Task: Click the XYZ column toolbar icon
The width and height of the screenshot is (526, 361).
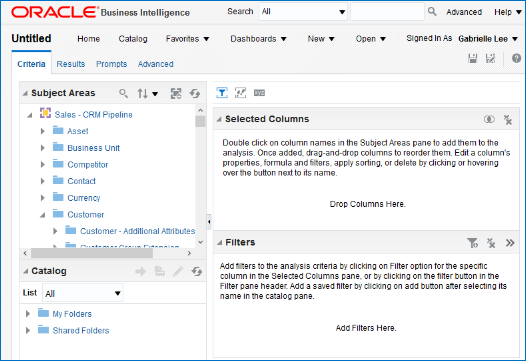Action: (259, 93)
